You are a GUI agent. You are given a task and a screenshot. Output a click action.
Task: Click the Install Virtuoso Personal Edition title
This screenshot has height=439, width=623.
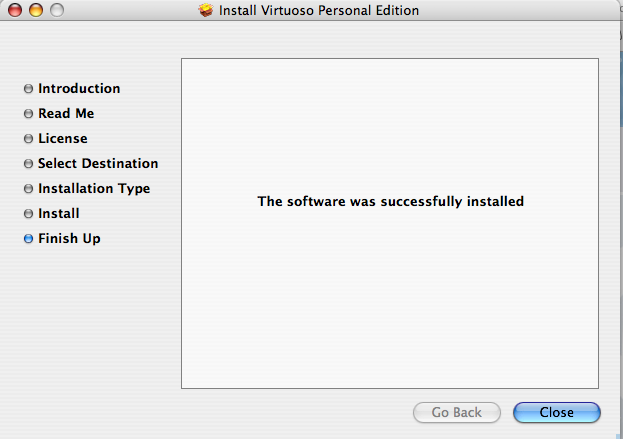click(319, 10)
